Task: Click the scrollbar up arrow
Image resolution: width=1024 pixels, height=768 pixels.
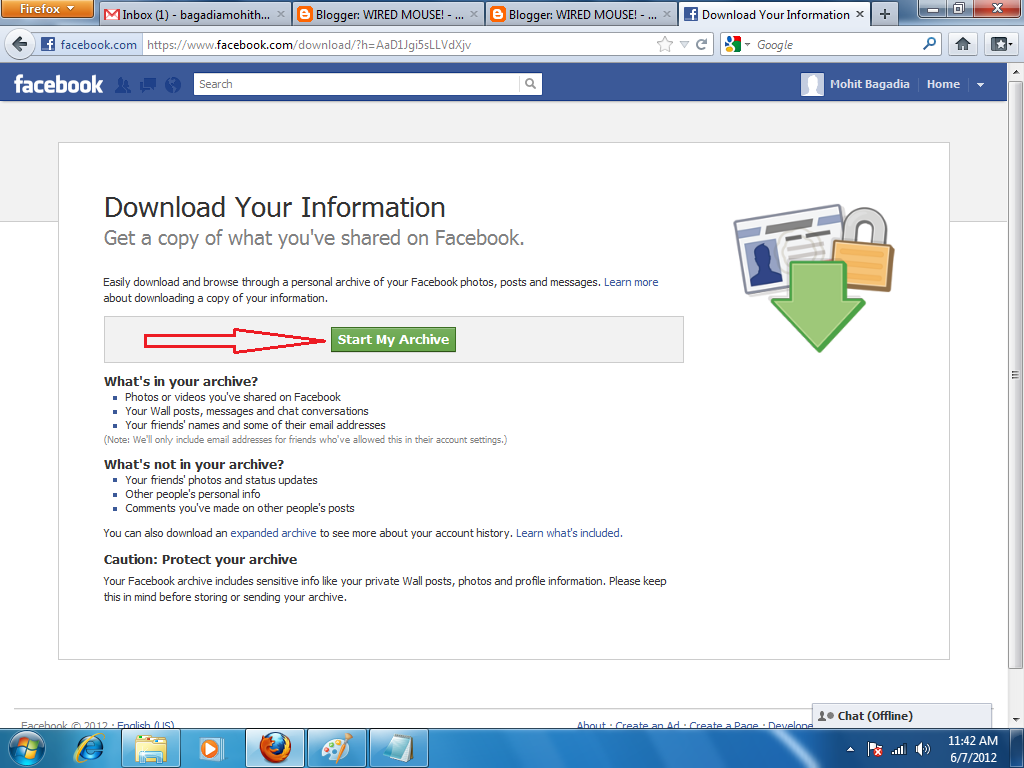Action: (1016, 71)
